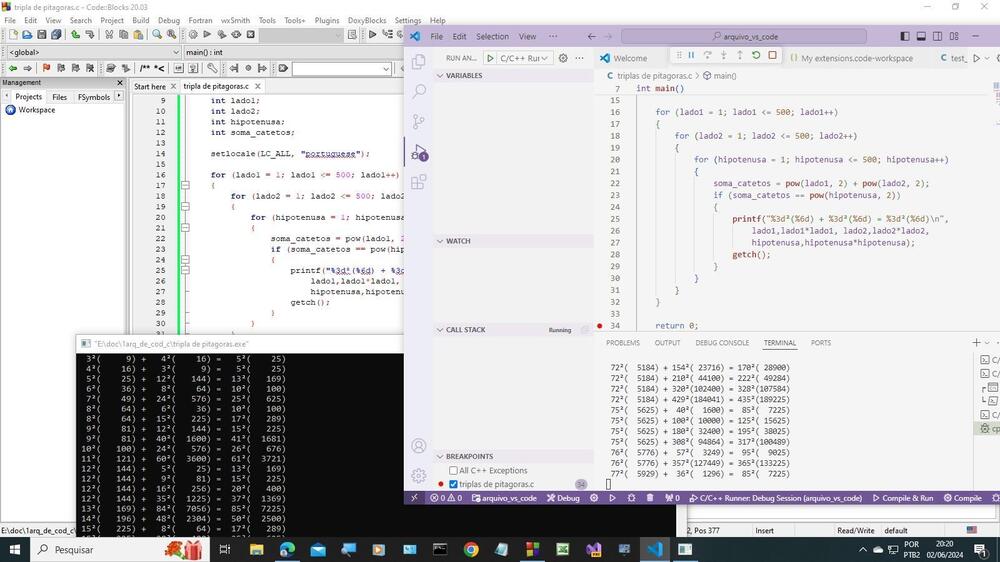Pause debugging in the debug toolbar

(x=691, y=56)
